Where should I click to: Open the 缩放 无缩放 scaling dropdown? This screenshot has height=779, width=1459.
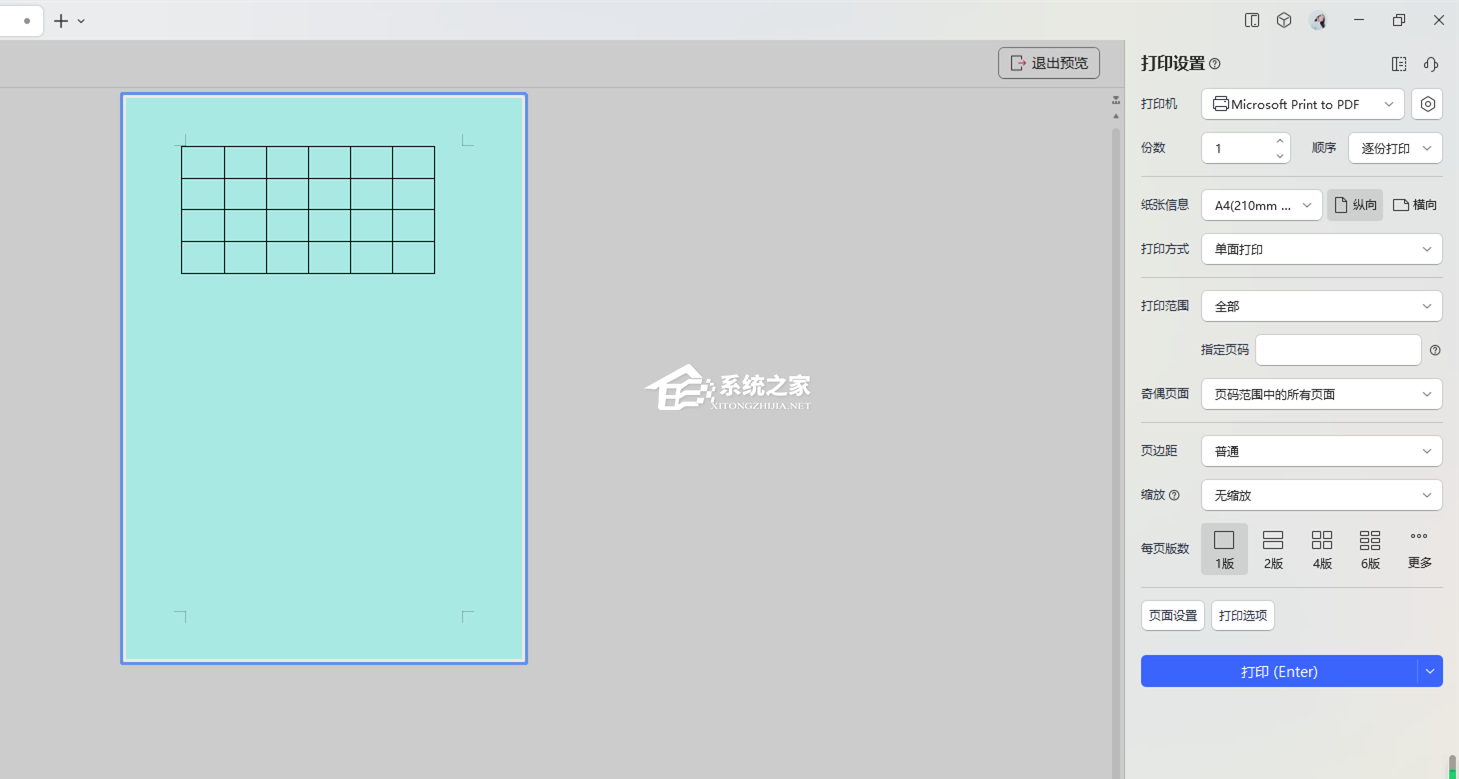point(1322,495)
